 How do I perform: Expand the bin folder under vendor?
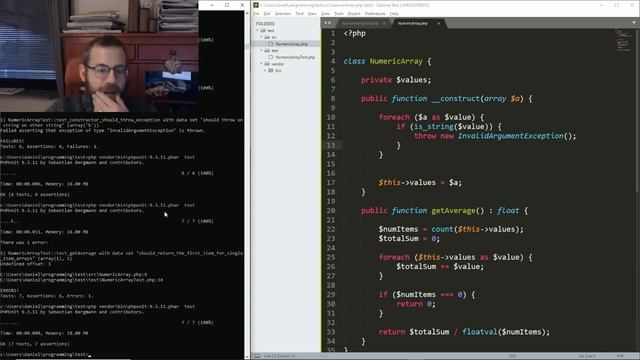265,71
